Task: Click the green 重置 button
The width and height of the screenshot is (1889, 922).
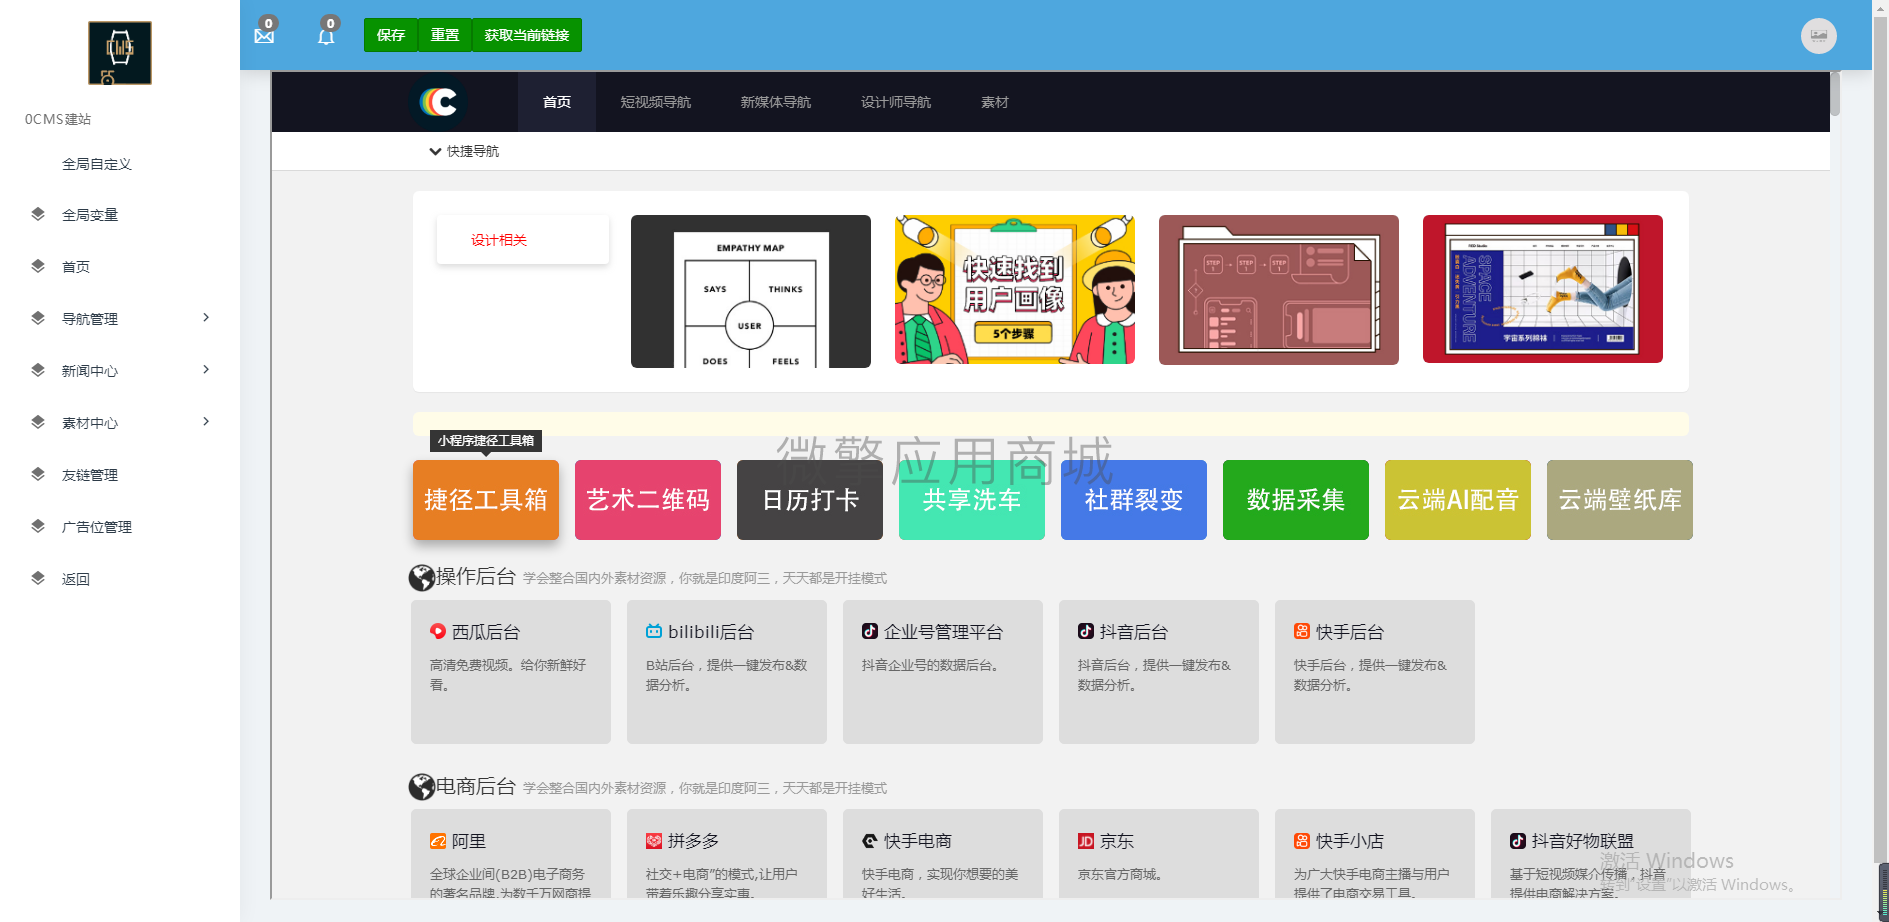Action: pyautogui.click(x=445, y=35)
